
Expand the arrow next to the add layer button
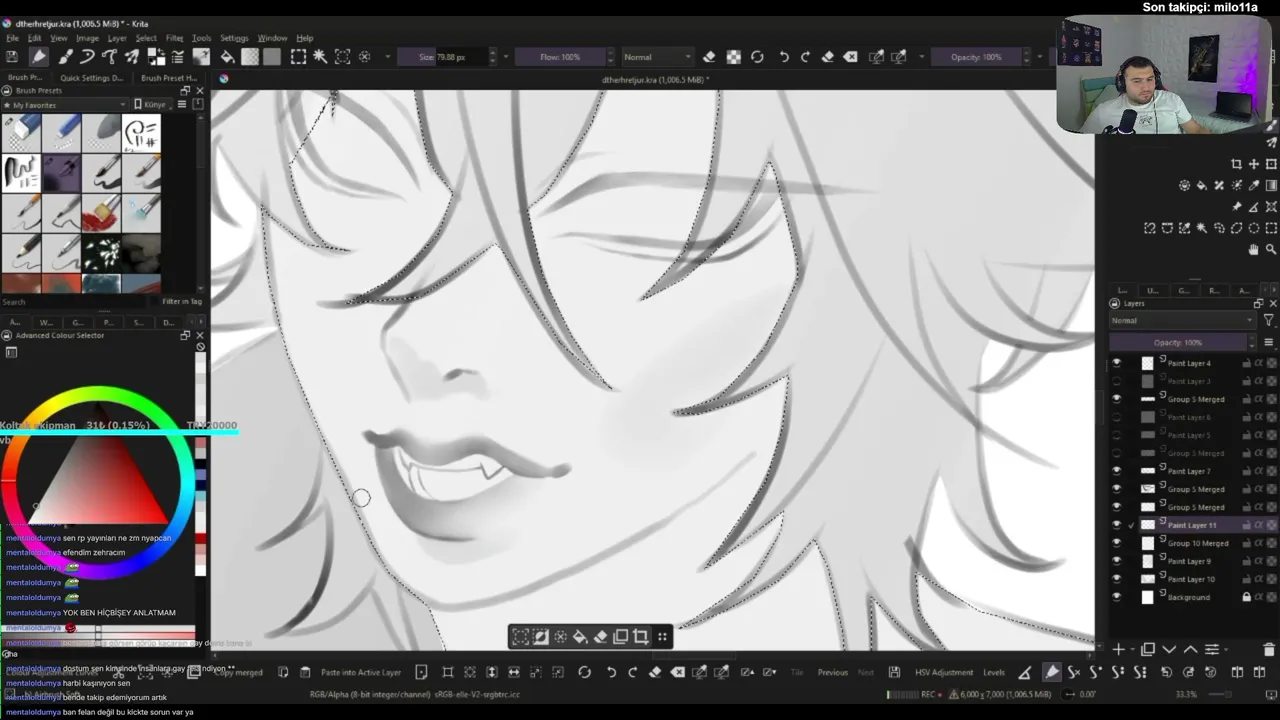pyautogui.click(x=1132, y=650)
